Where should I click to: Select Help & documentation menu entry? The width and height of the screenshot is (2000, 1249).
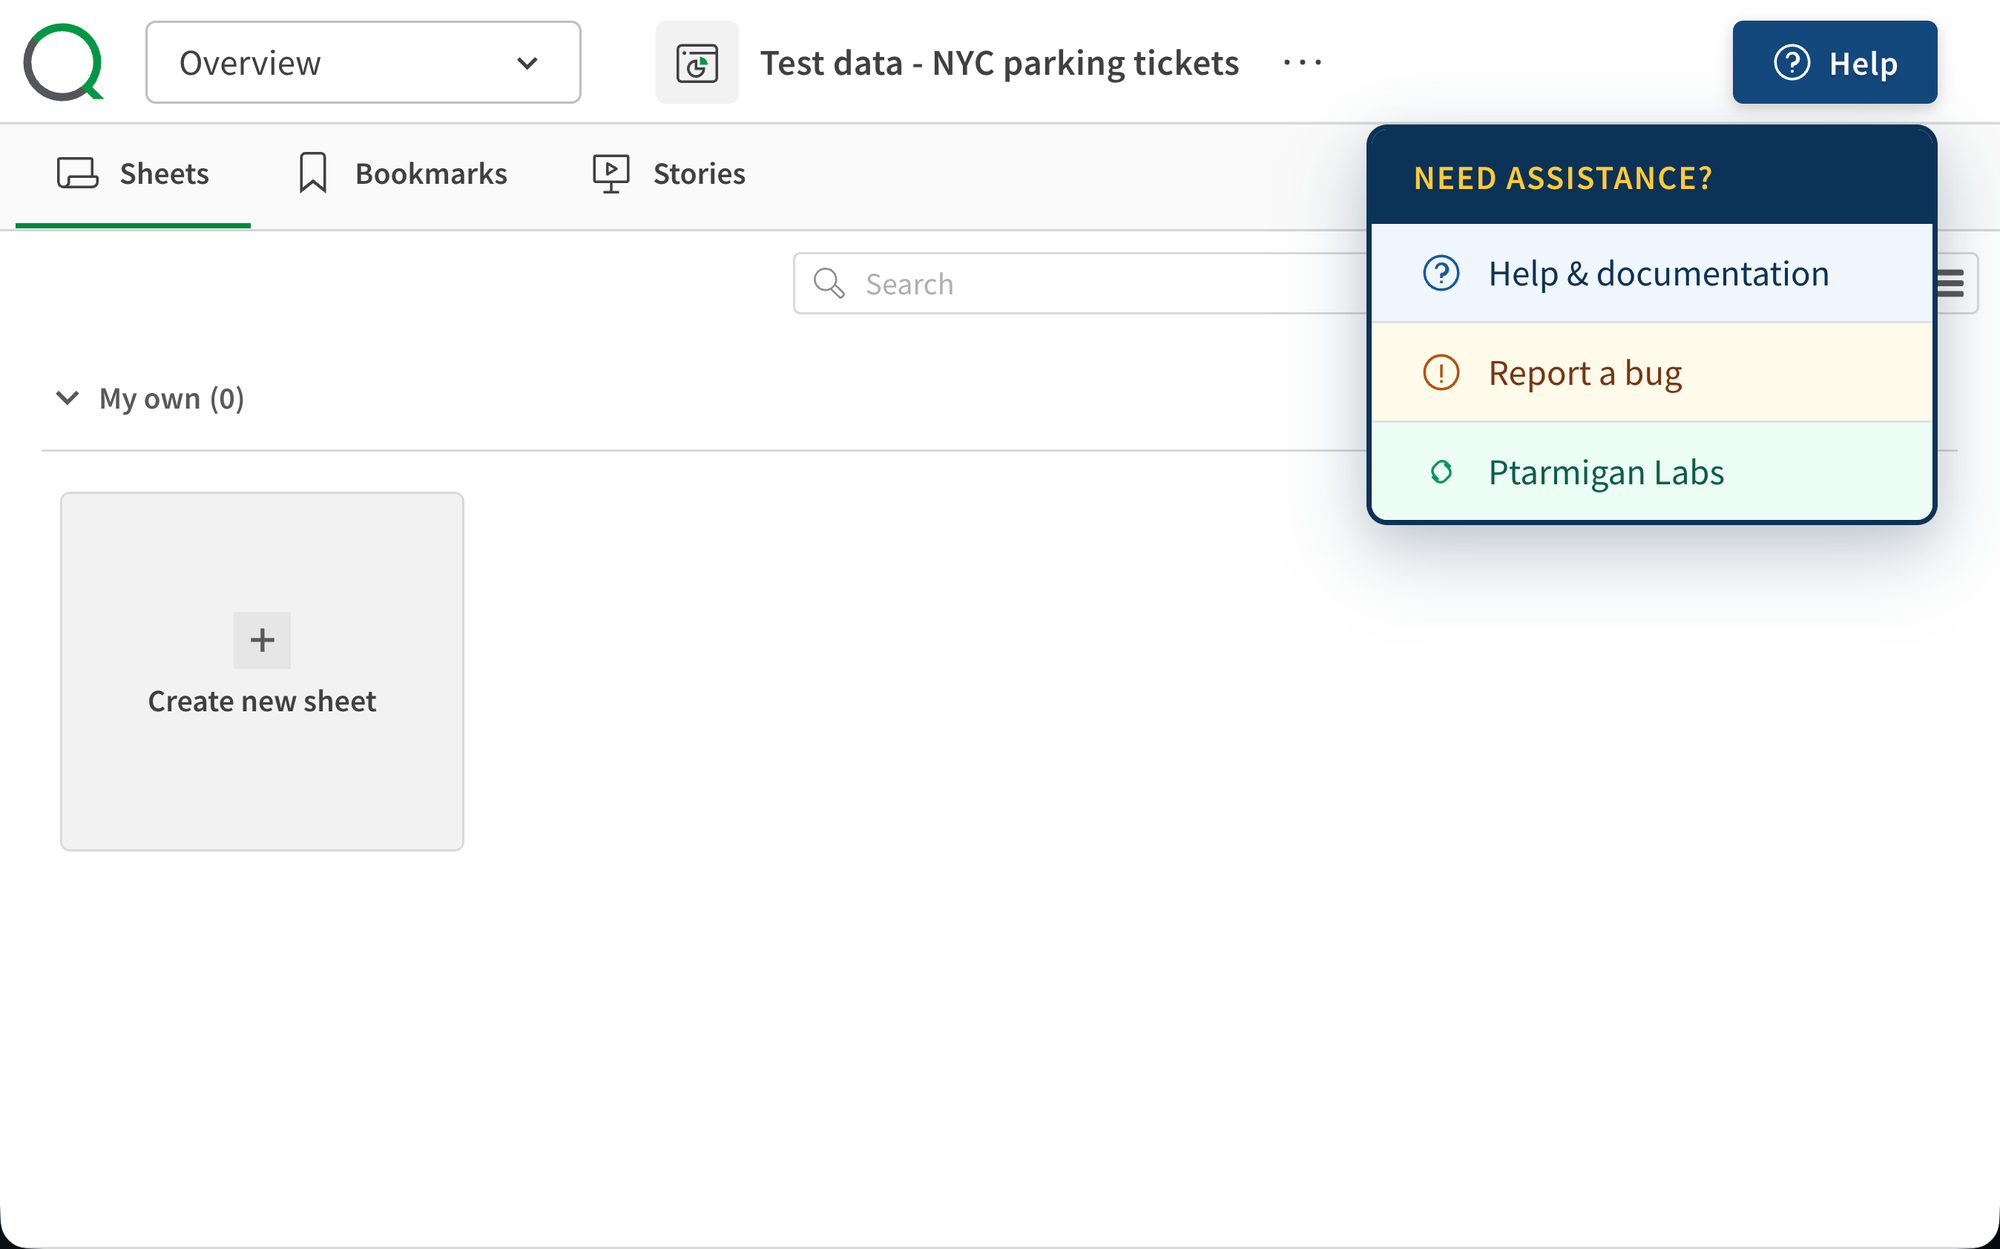(x=1658, y=274)
